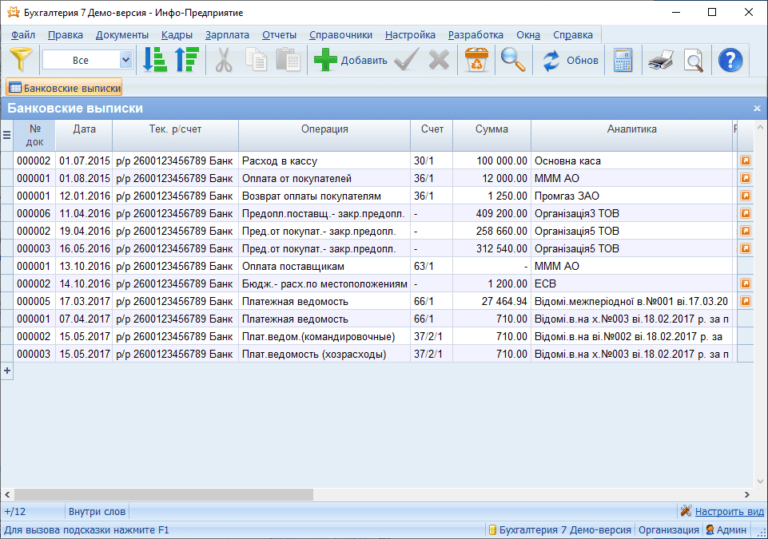Open the Документы menu
Screen dimensions: 768x539
click(x=122, y=34)
